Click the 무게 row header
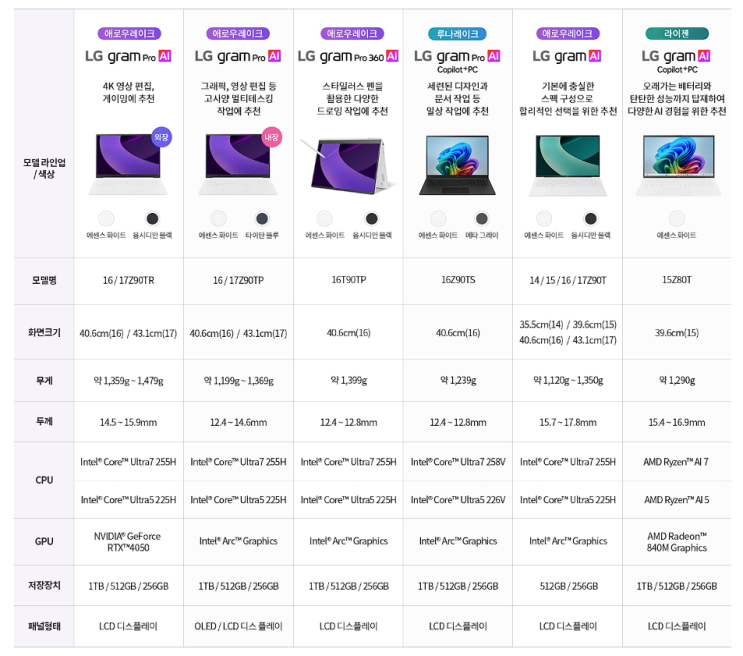This screenshot has width=743, height=656. click(44, 380)
